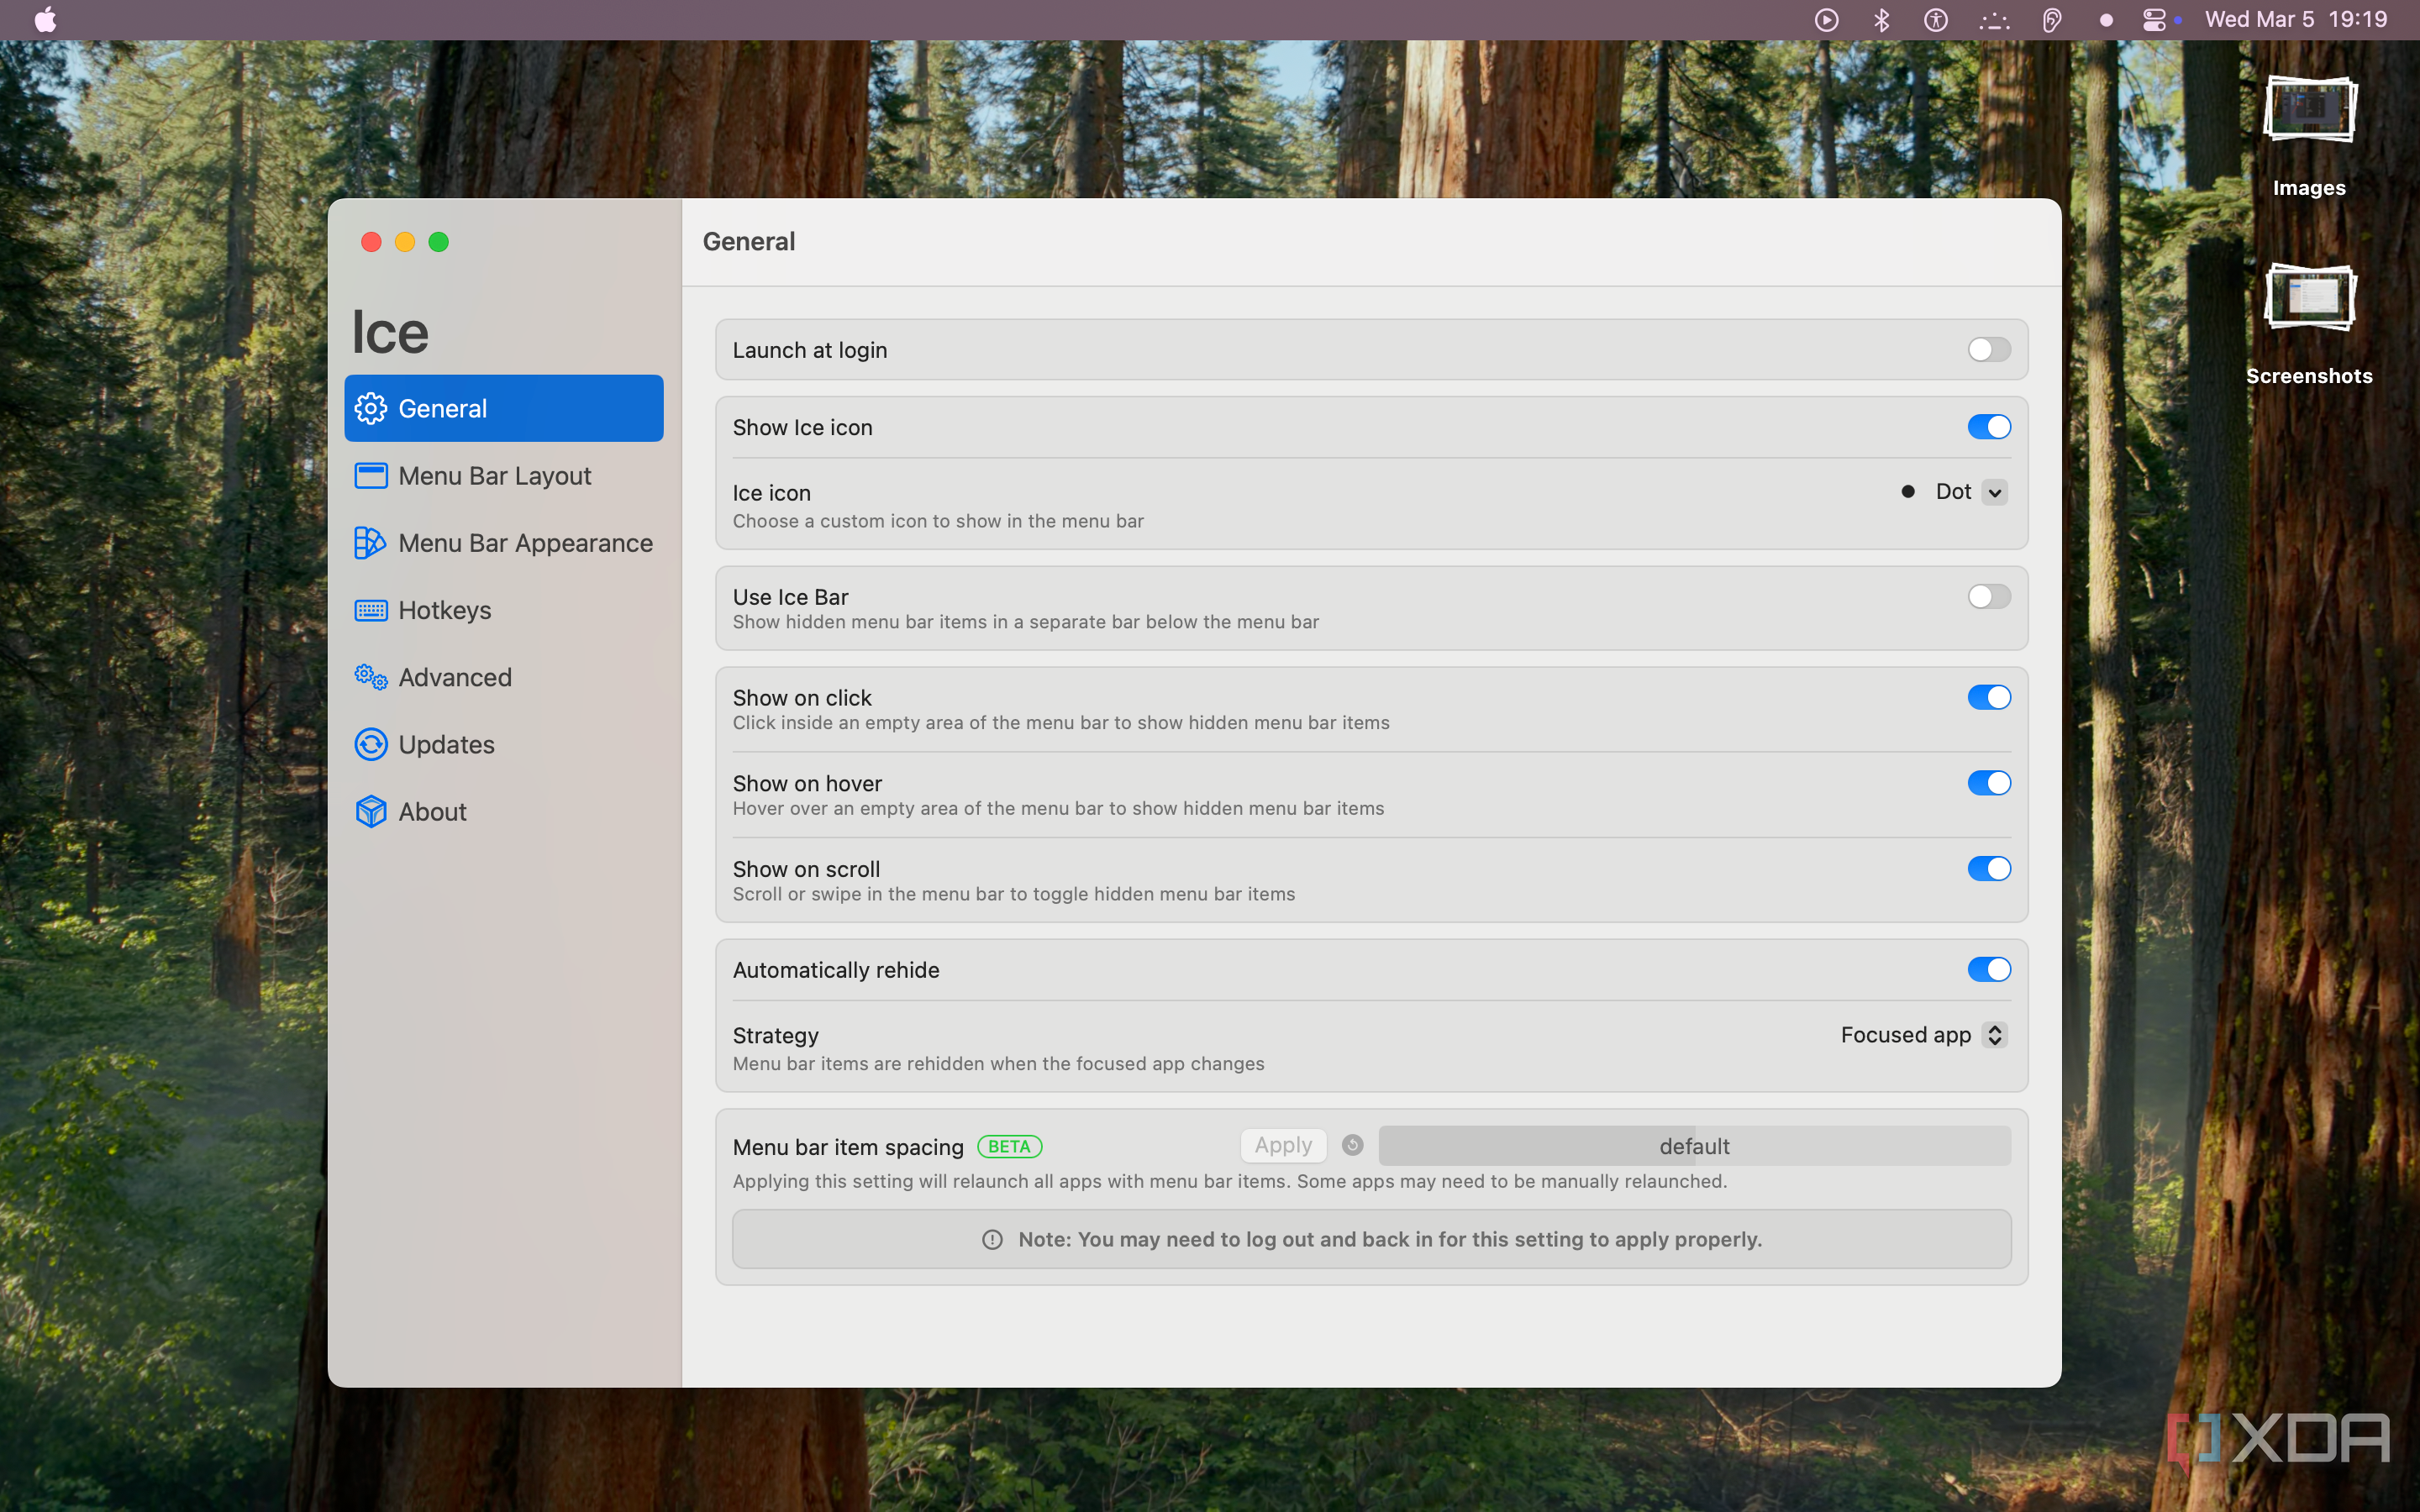Go to Hotkeys settings
Image resolution: width=2420 pixels, height=1512 pixels.
[503, 610]
